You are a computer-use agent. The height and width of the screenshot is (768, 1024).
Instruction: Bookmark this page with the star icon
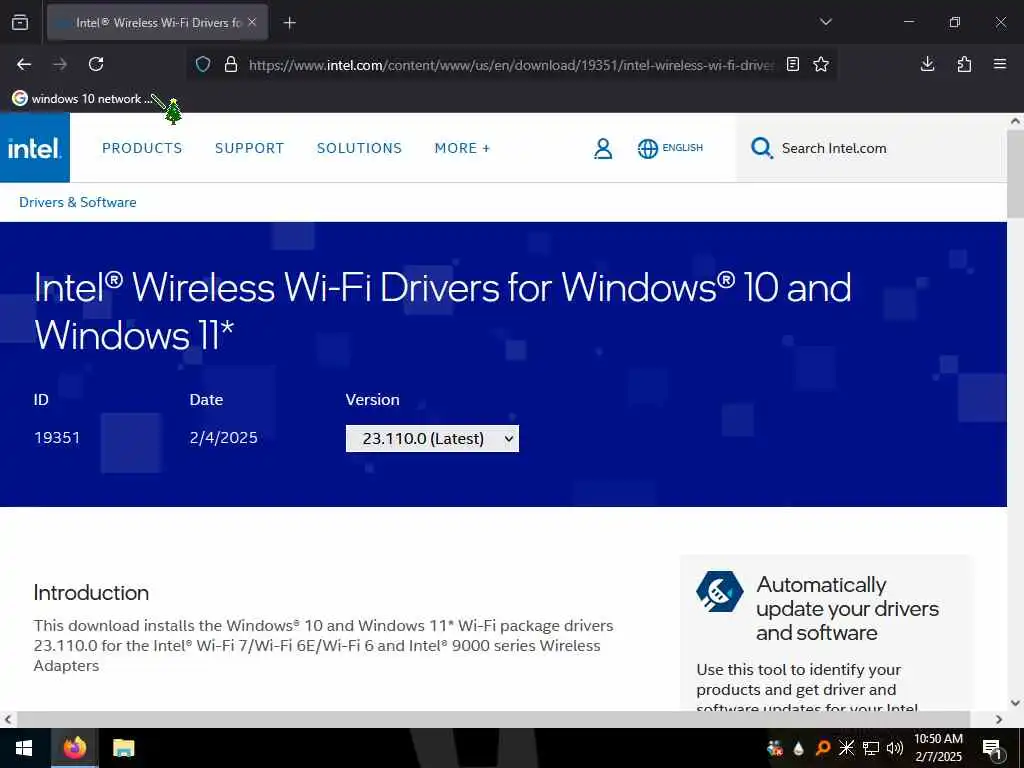821,64
